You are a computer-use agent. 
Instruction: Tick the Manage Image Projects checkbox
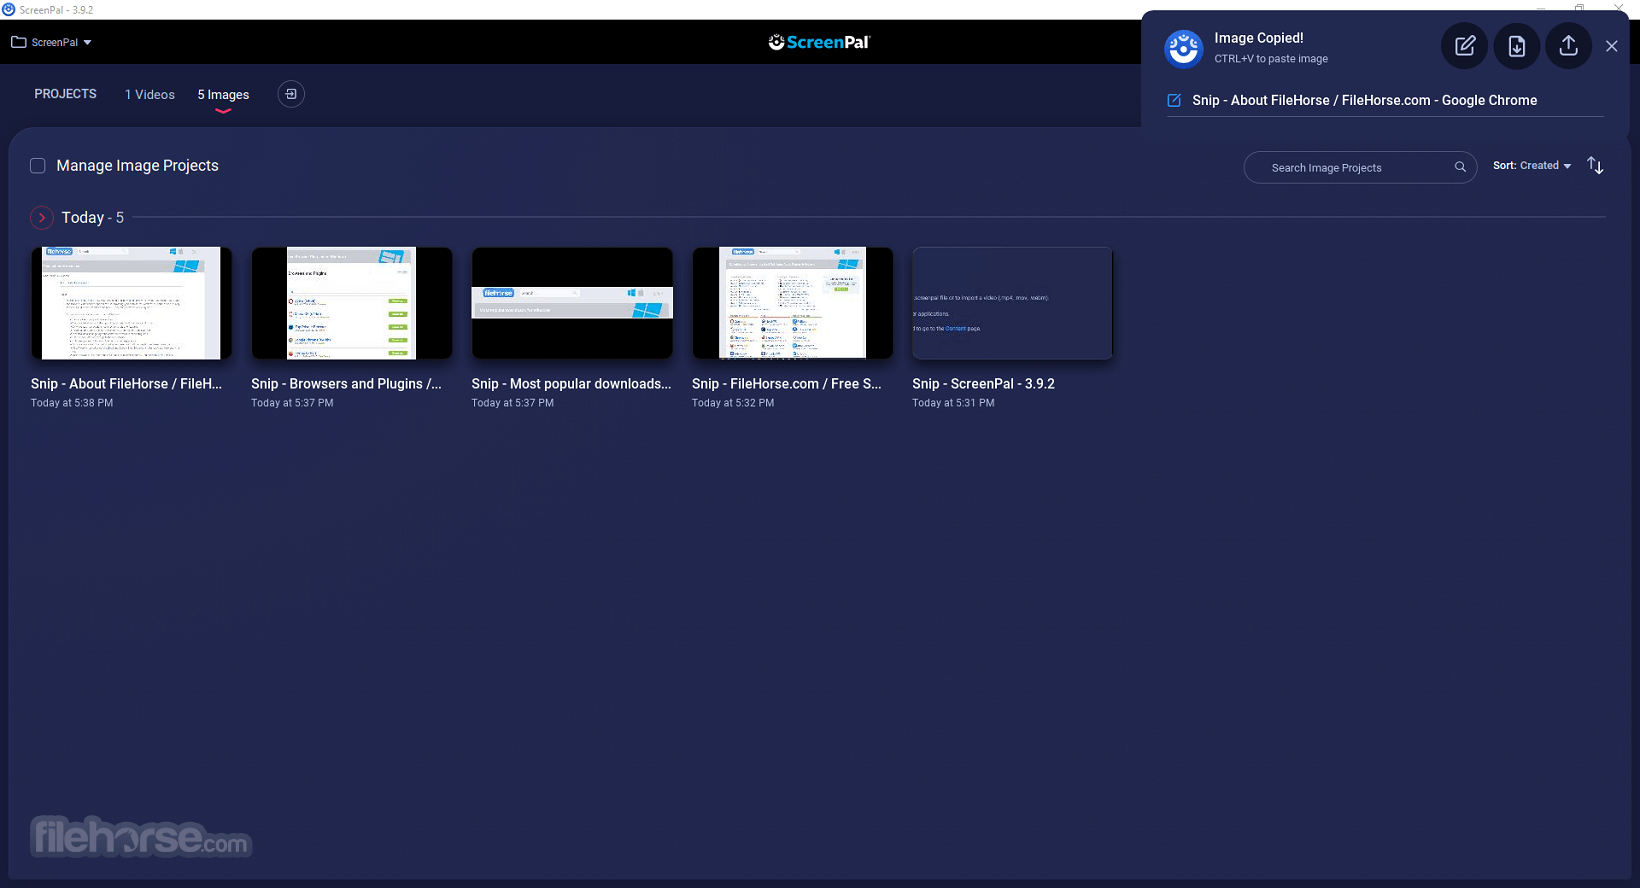pyautogui.click(x=38, y=166)
